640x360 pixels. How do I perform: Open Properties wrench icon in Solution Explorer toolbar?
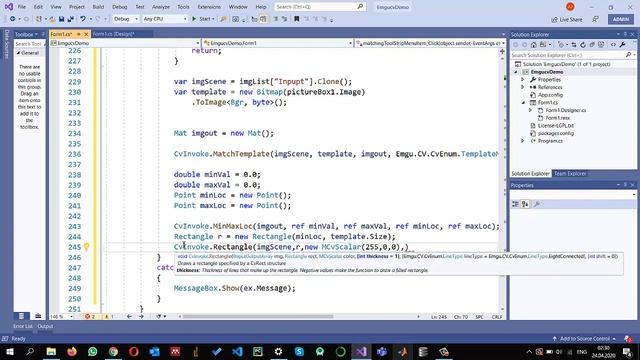[x=622, y=44]
